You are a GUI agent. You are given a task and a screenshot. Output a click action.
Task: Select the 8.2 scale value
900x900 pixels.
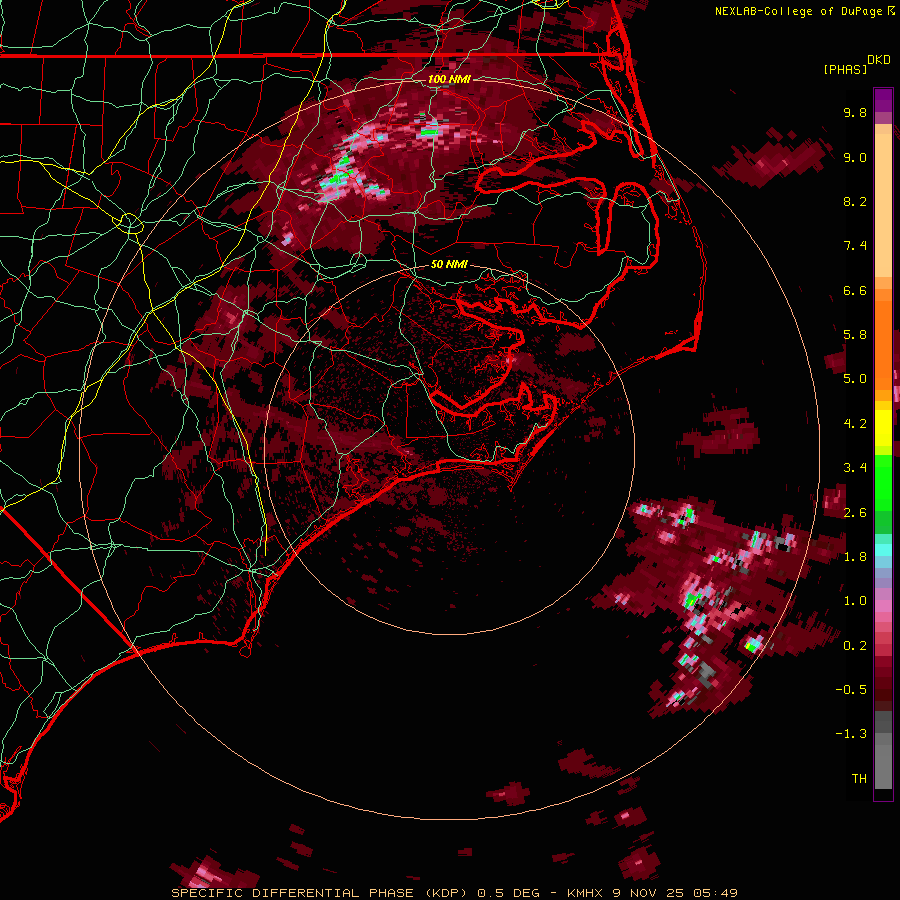point(855,201)
